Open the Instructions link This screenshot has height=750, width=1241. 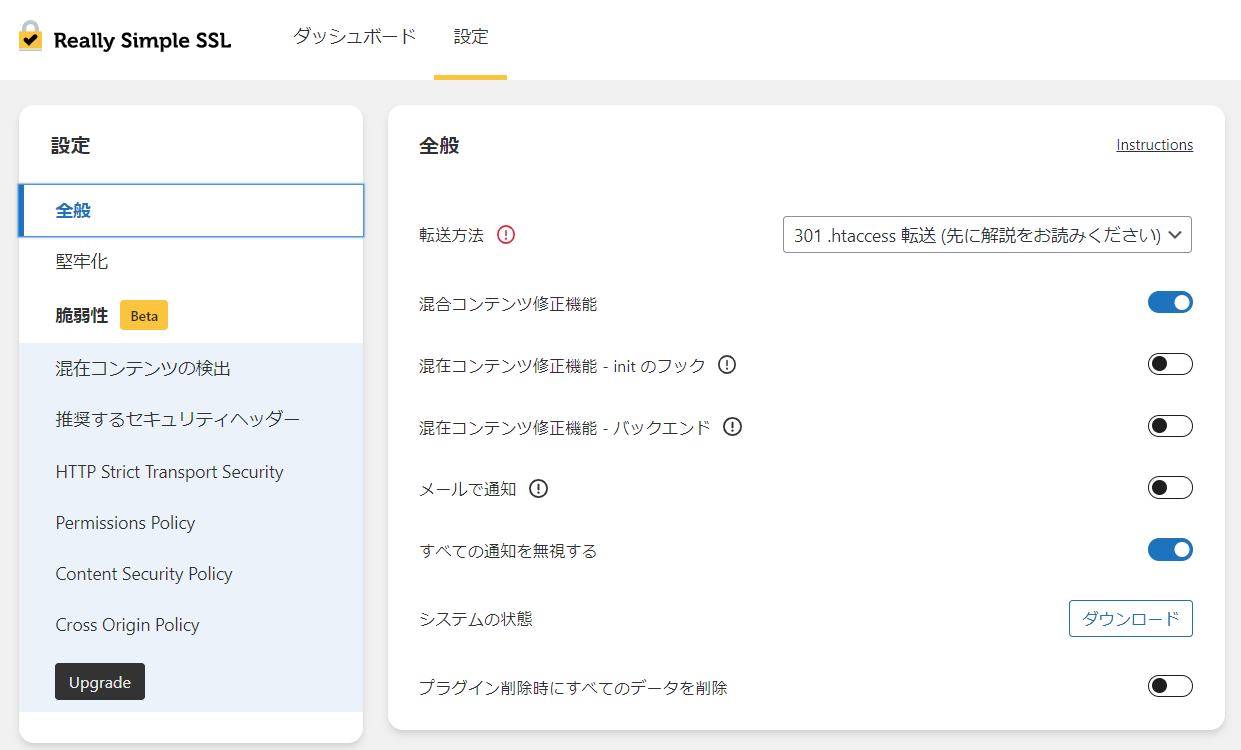click(1154, 145)
